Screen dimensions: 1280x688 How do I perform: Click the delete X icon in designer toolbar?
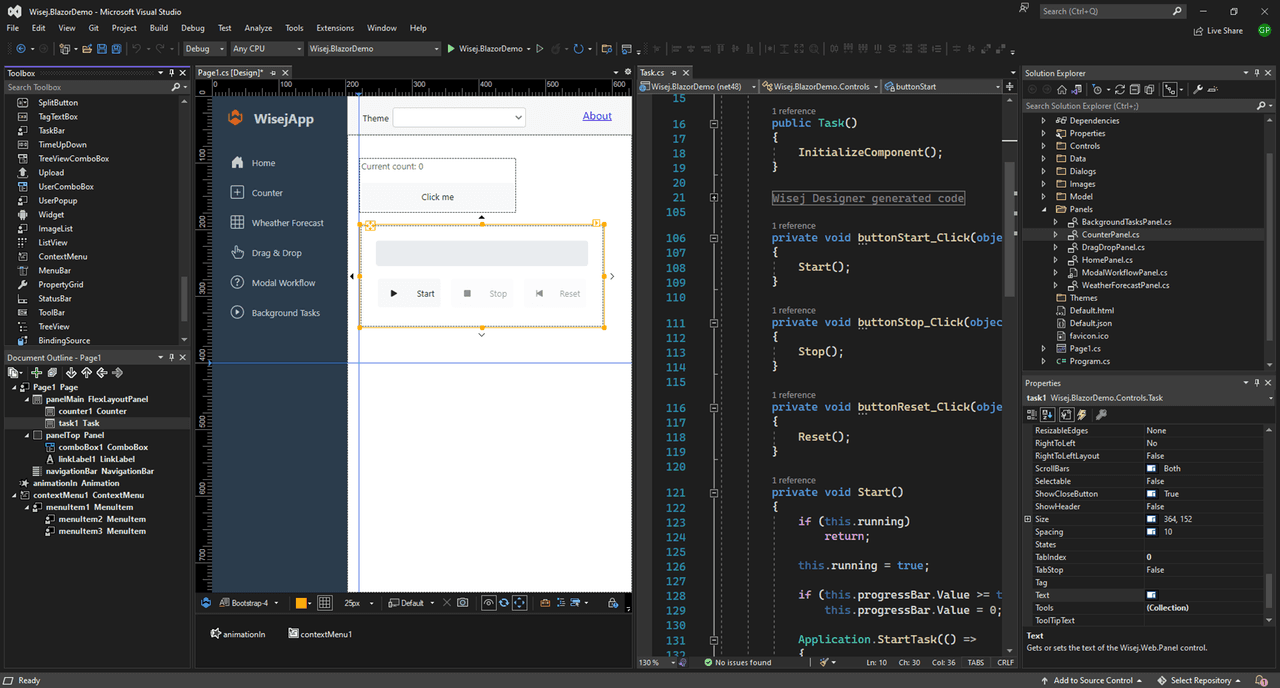[447, 603]
